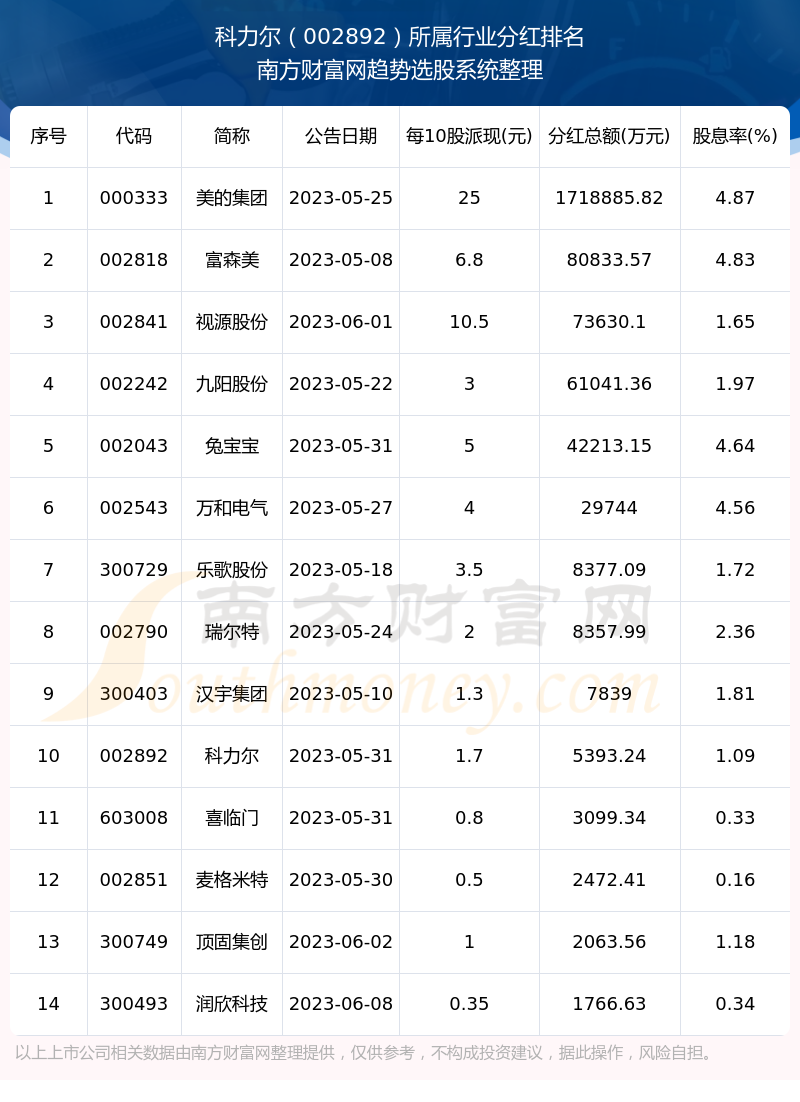The width and height of the screenshot is (800, 1102).
Task: Select stock code 603008
Action: 134,817
